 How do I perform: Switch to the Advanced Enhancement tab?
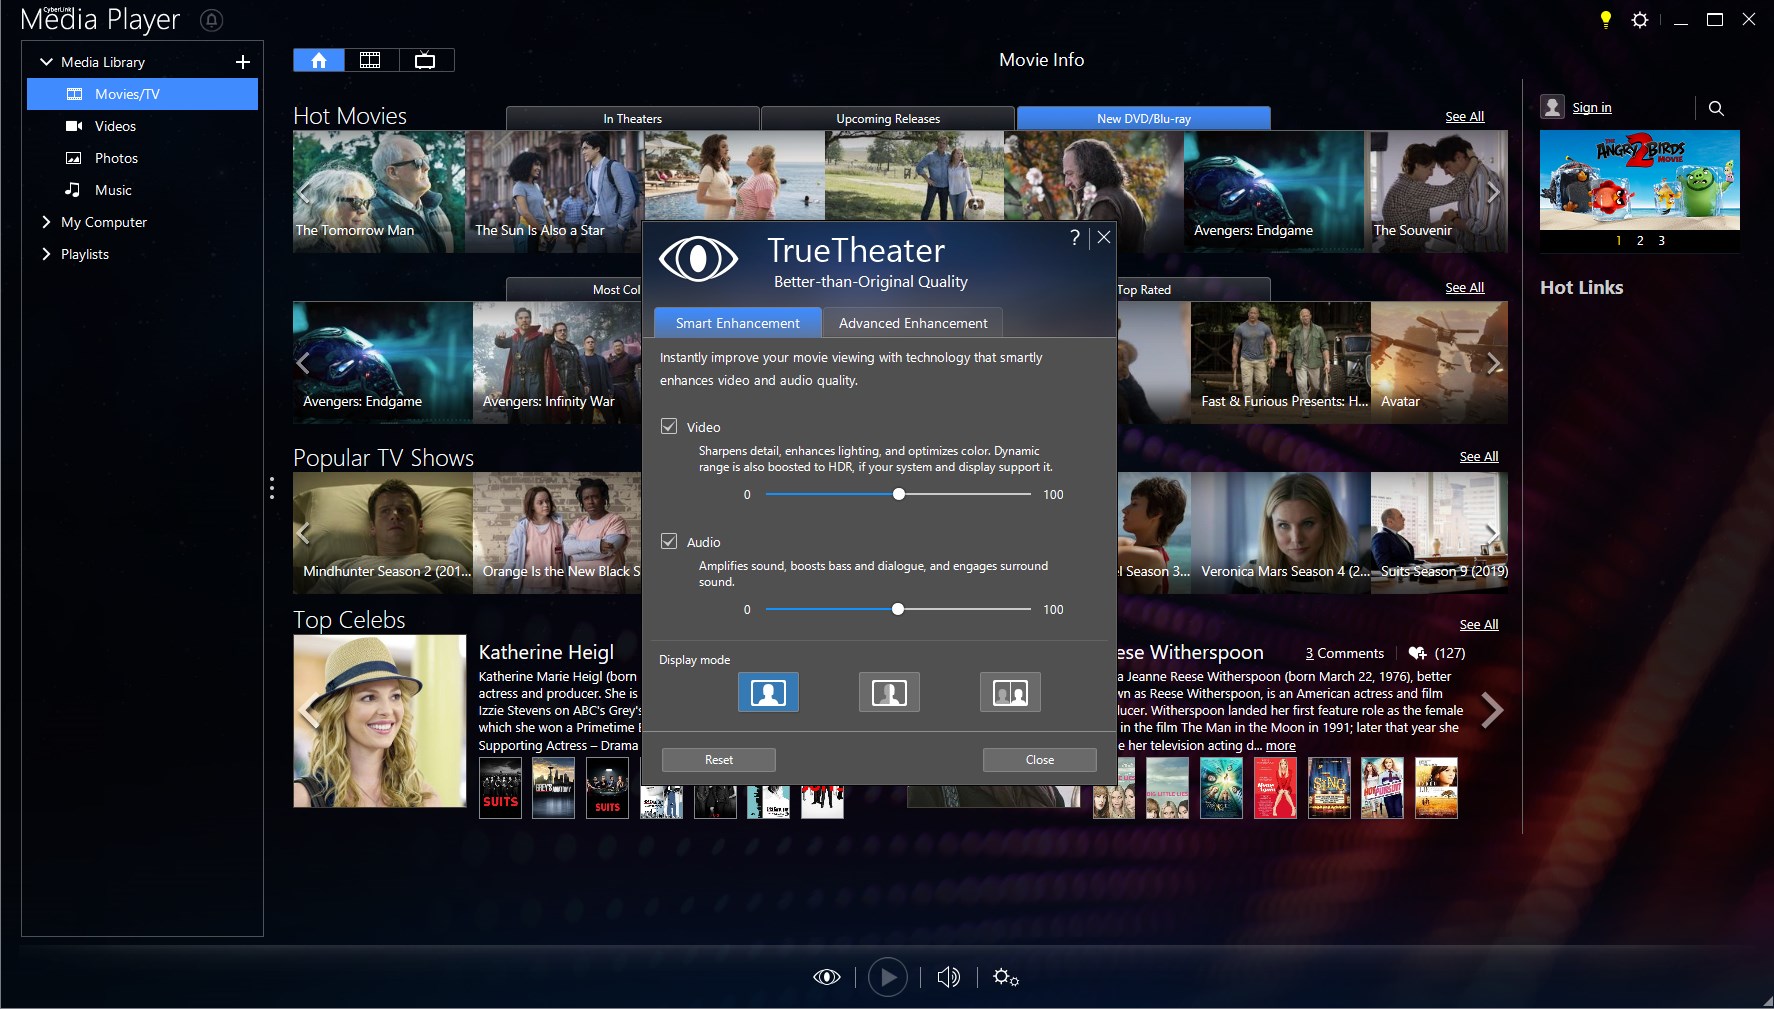(911, 322)
